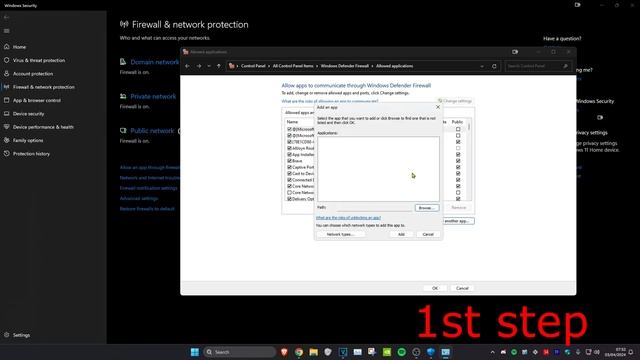Click the Device performance & health heart icon
This screenshot has height=360, width=640.
[7, 127]
